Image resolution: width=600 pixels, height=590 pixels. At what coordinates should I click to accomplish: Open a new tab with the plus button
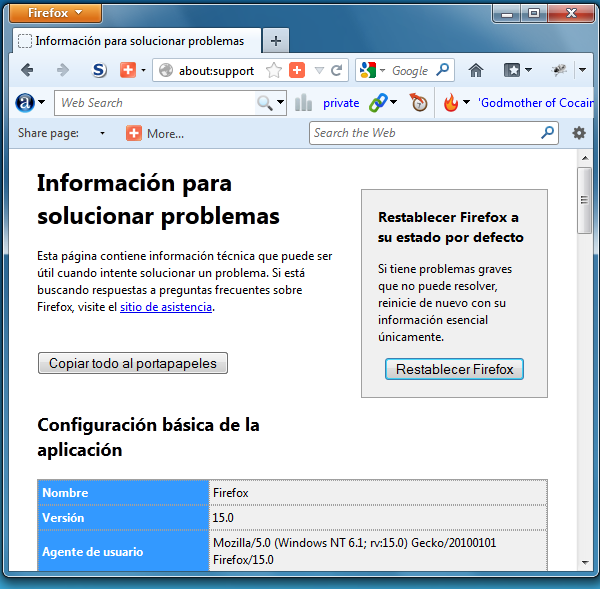click(x=276, y=41)
